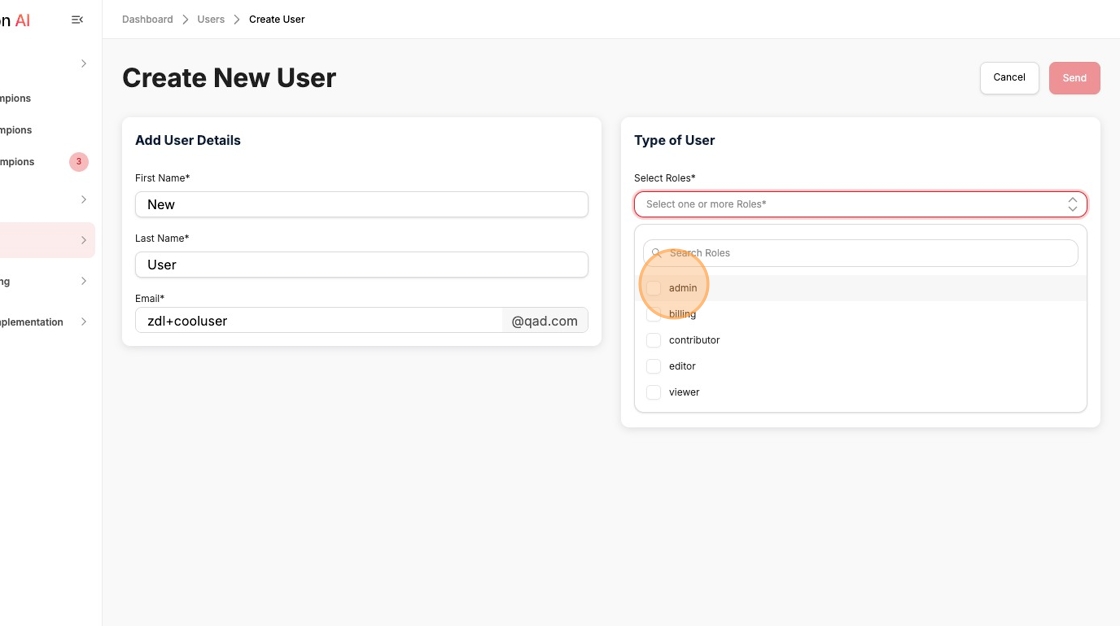
Task: Toggle the Select Roles up-down arrows
Action: pos(1072,204)
